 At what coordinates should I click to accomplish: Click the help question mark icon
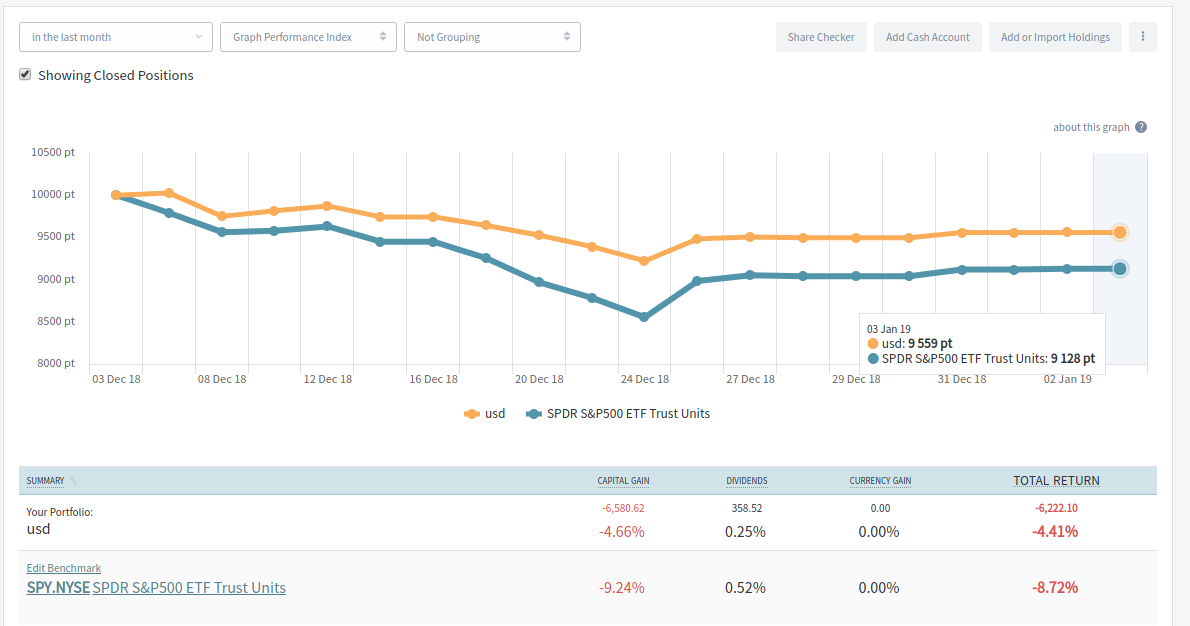tap(1141, 127)
